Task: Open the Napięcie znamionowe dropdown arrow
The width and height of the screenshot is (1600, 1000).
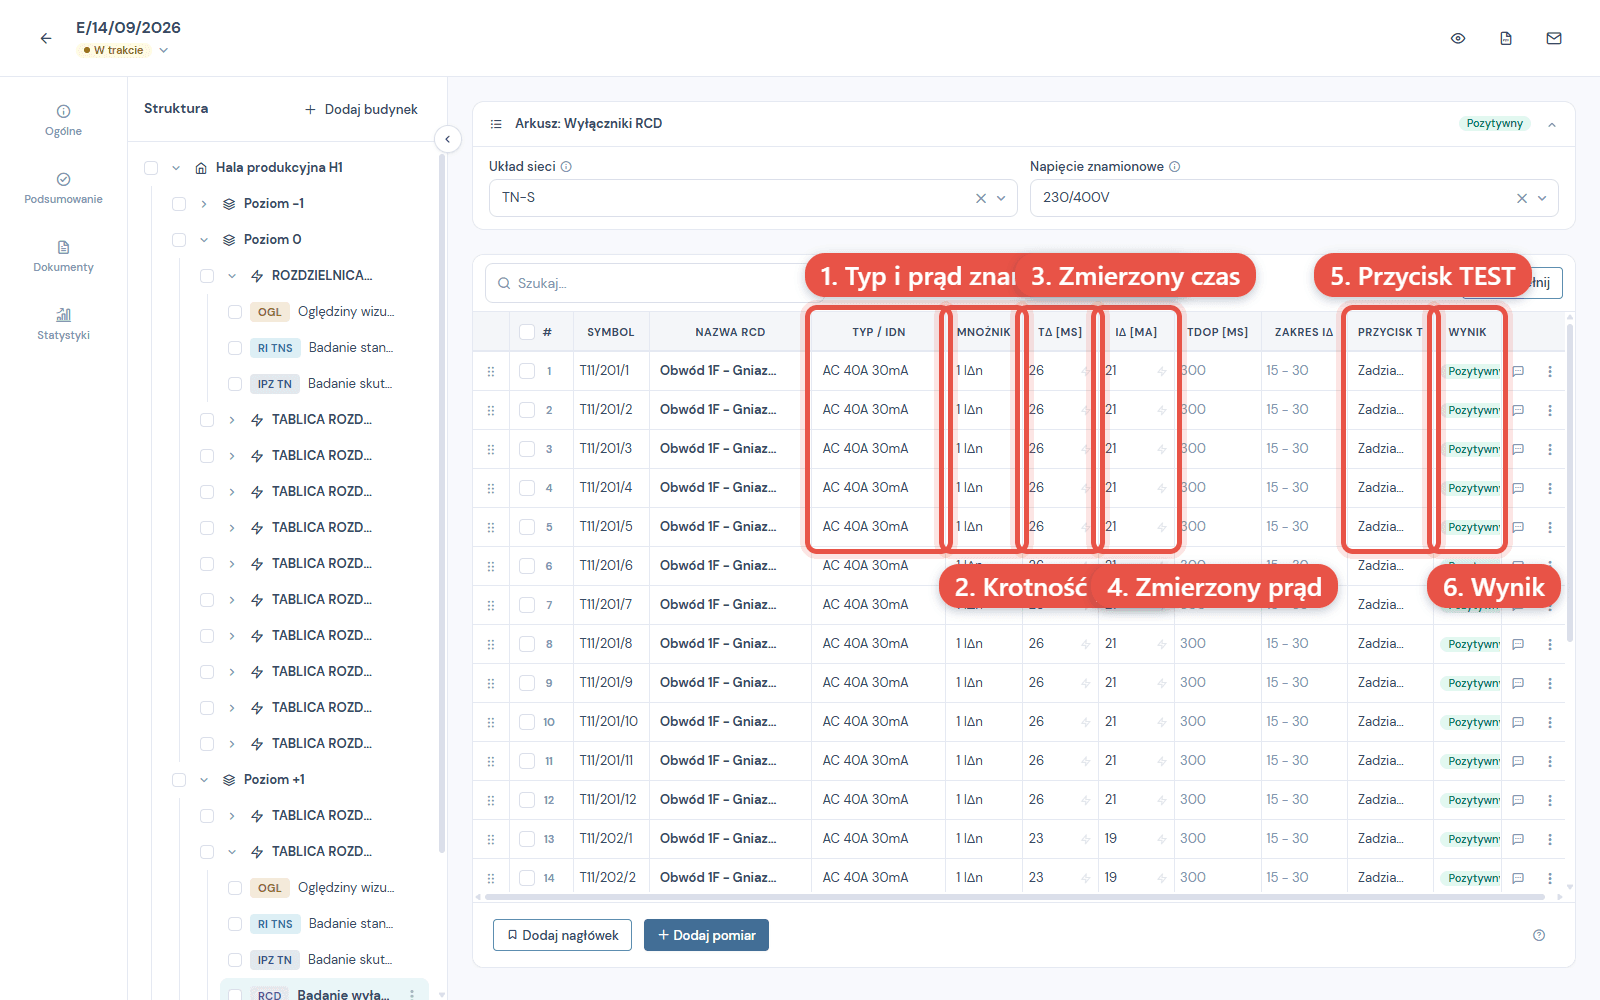Action: tap(1542, 198)
